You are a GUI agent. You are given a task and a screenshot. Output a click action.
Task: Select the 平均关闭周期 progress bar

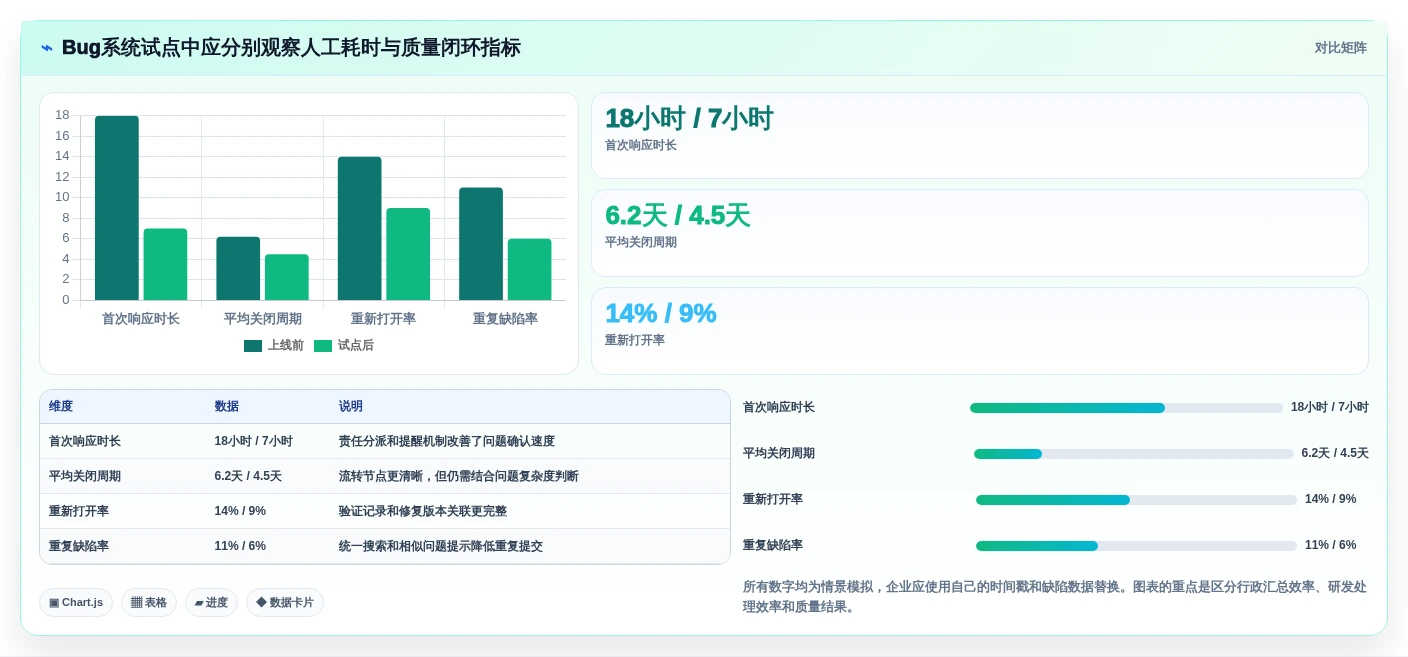[1134, 454]
